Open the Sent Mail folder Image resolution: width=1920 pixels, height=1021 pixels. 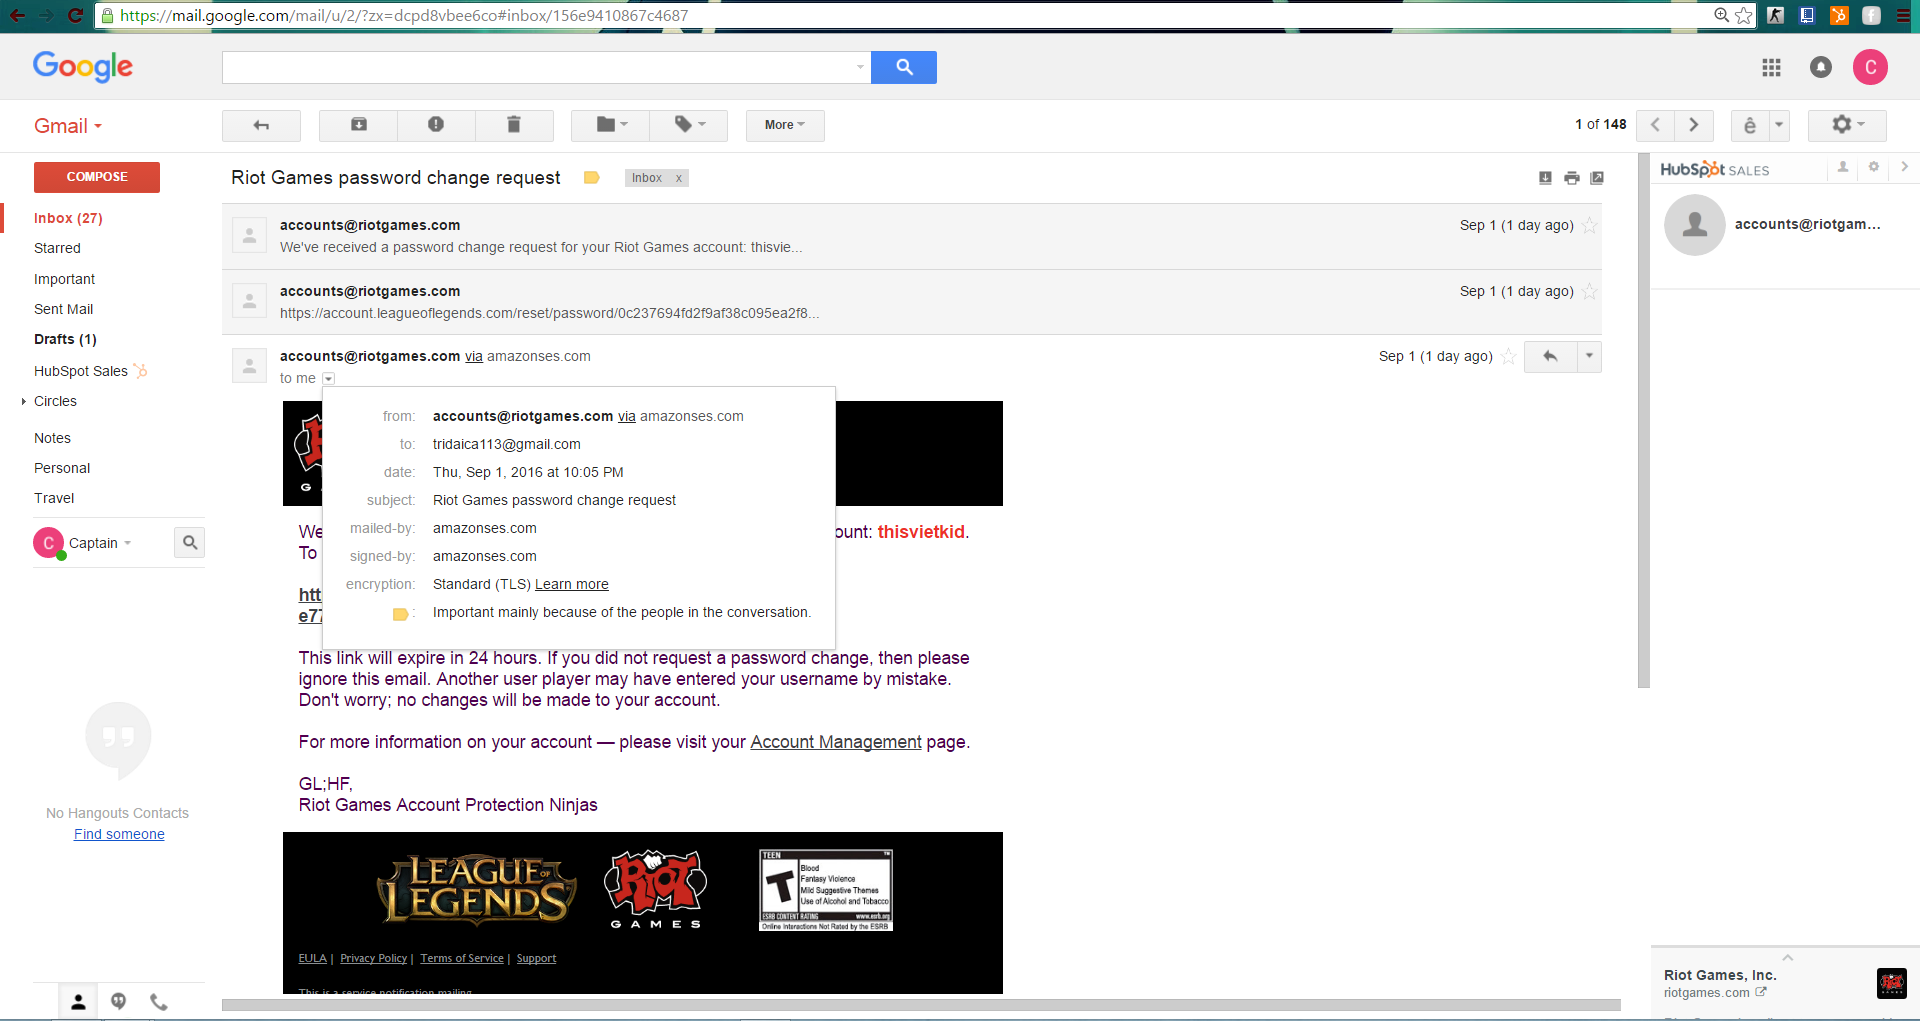click(x=64, y=309)
